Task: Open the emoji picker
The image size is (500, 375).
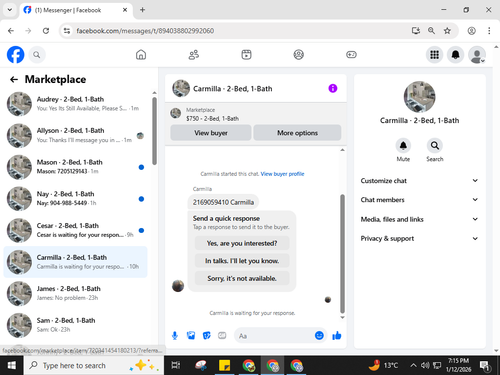Action: coord(319,335)
